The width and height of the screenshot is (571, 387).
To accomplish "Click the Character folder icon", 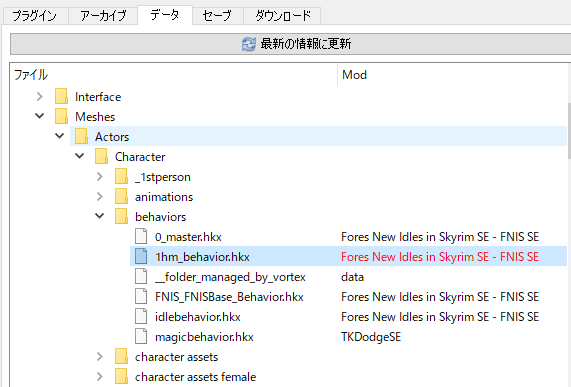I will 102,157.
